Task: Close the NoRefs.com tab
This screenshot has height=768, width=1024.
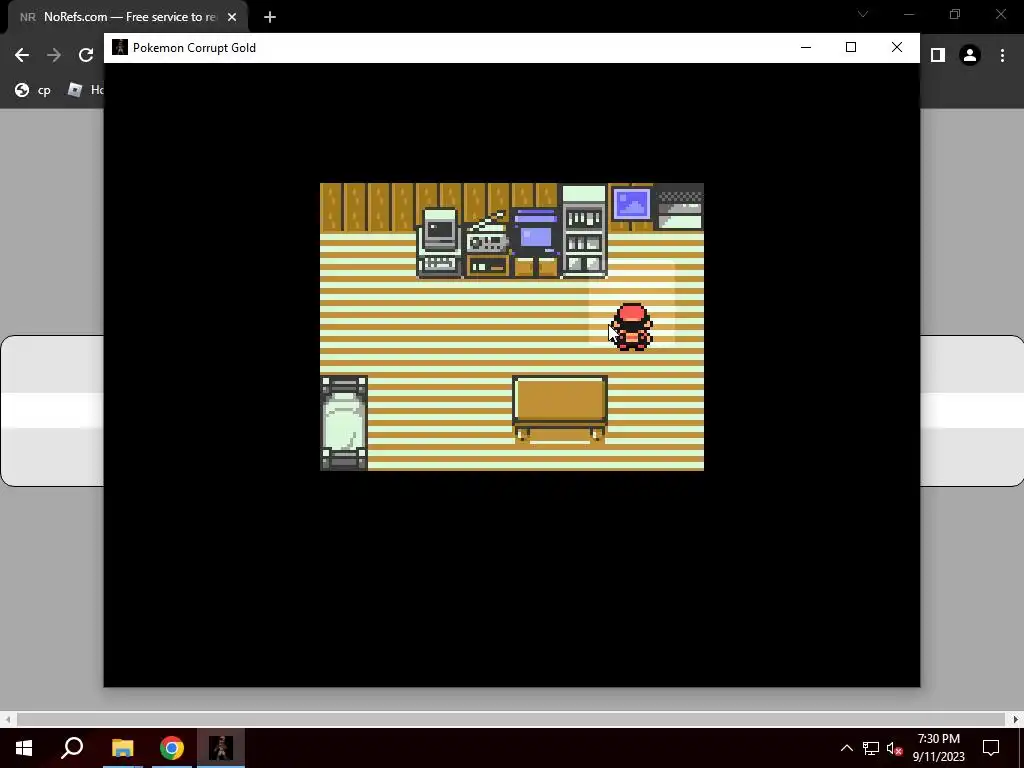Action: coord(232,17)
